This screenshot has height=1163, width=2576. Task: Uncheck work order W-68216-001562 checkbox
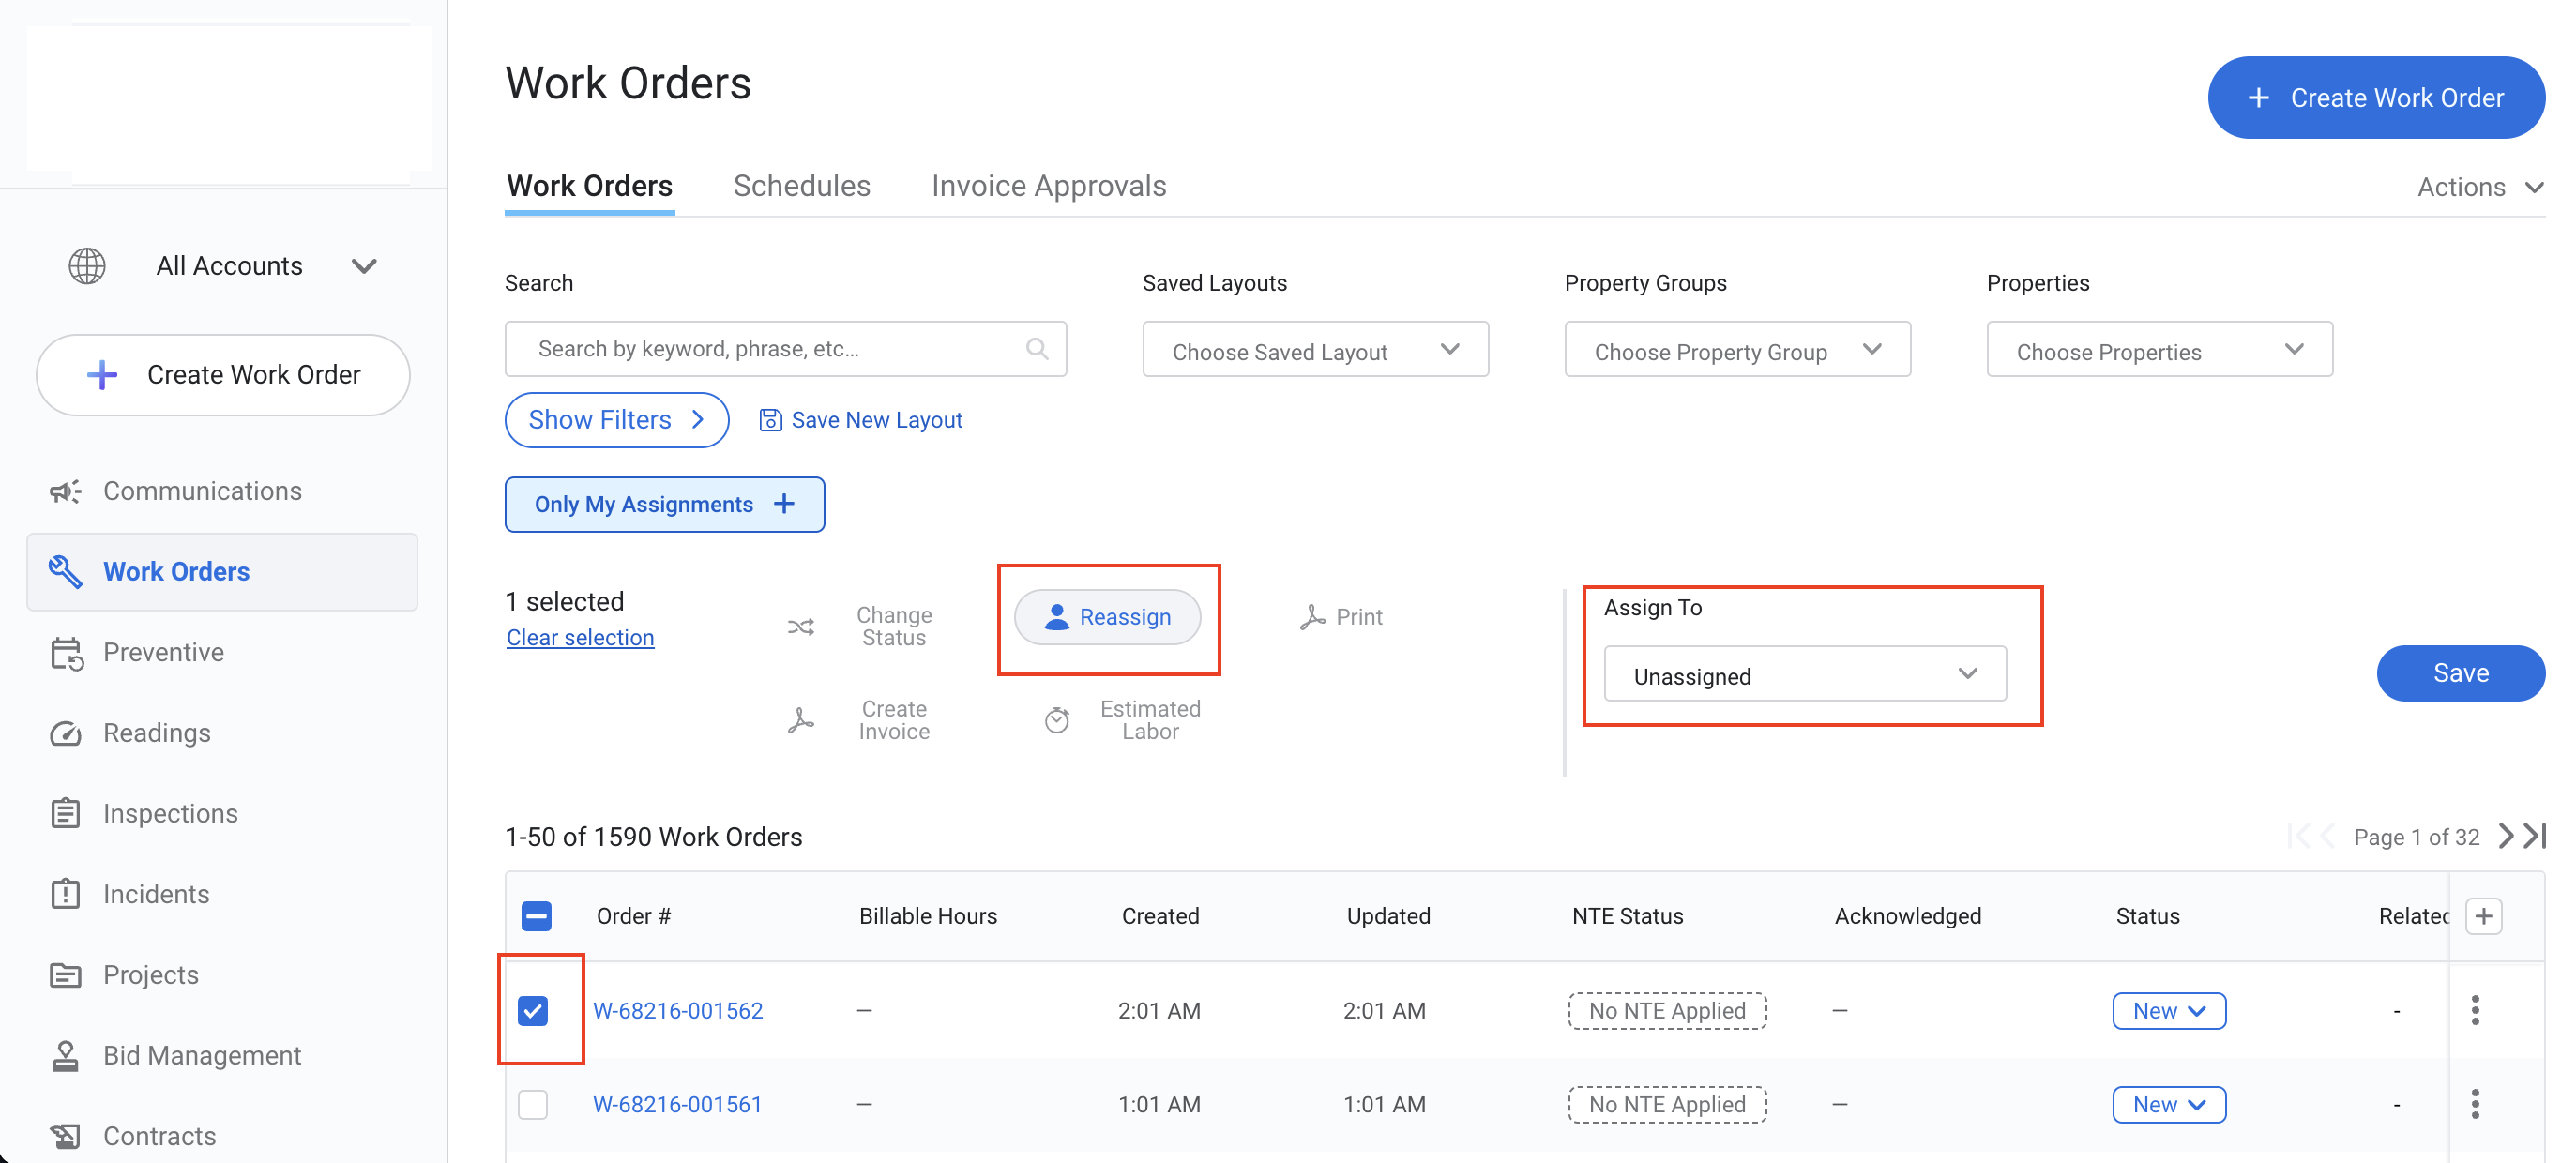coord(533,1010)
